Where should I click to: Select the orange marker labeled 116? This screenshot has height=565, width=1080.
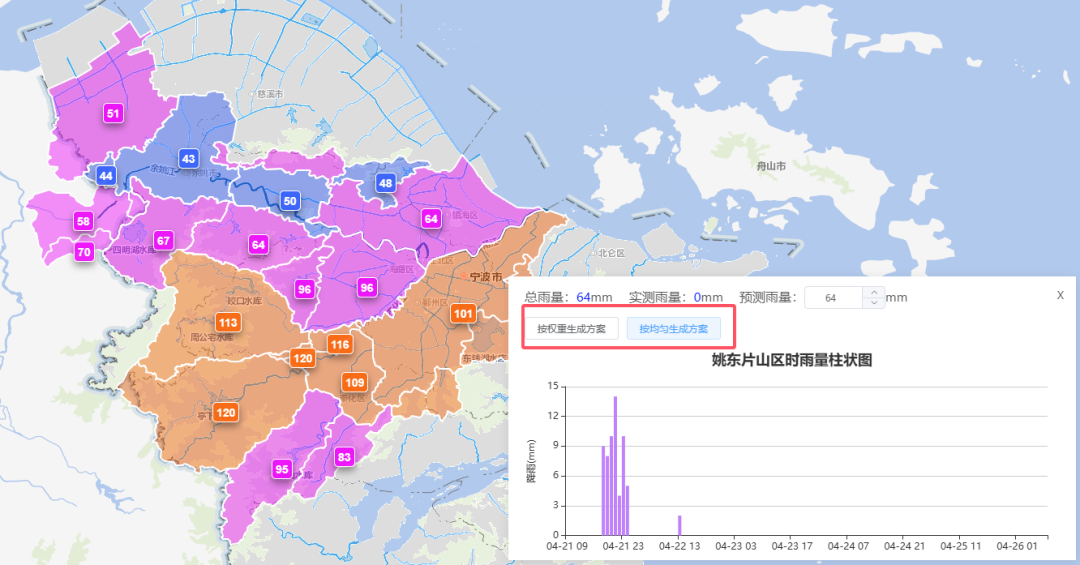tap(340, 345)
